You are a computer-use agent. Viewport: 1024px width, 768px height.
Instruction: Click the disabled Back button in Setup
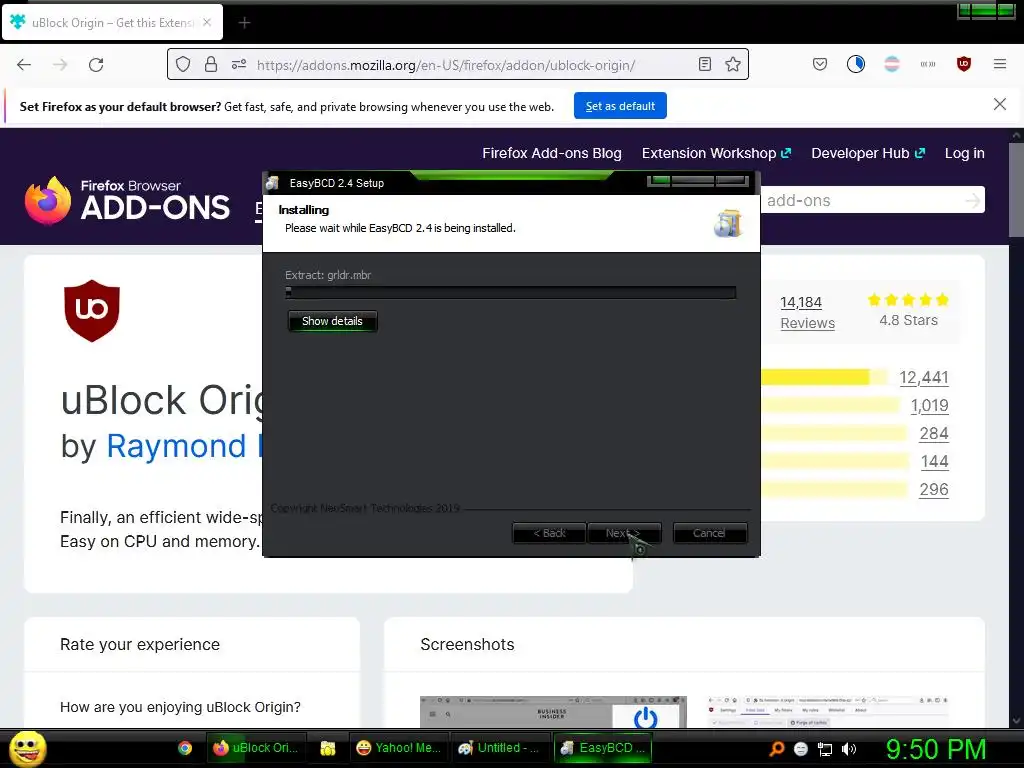[549, 533]
